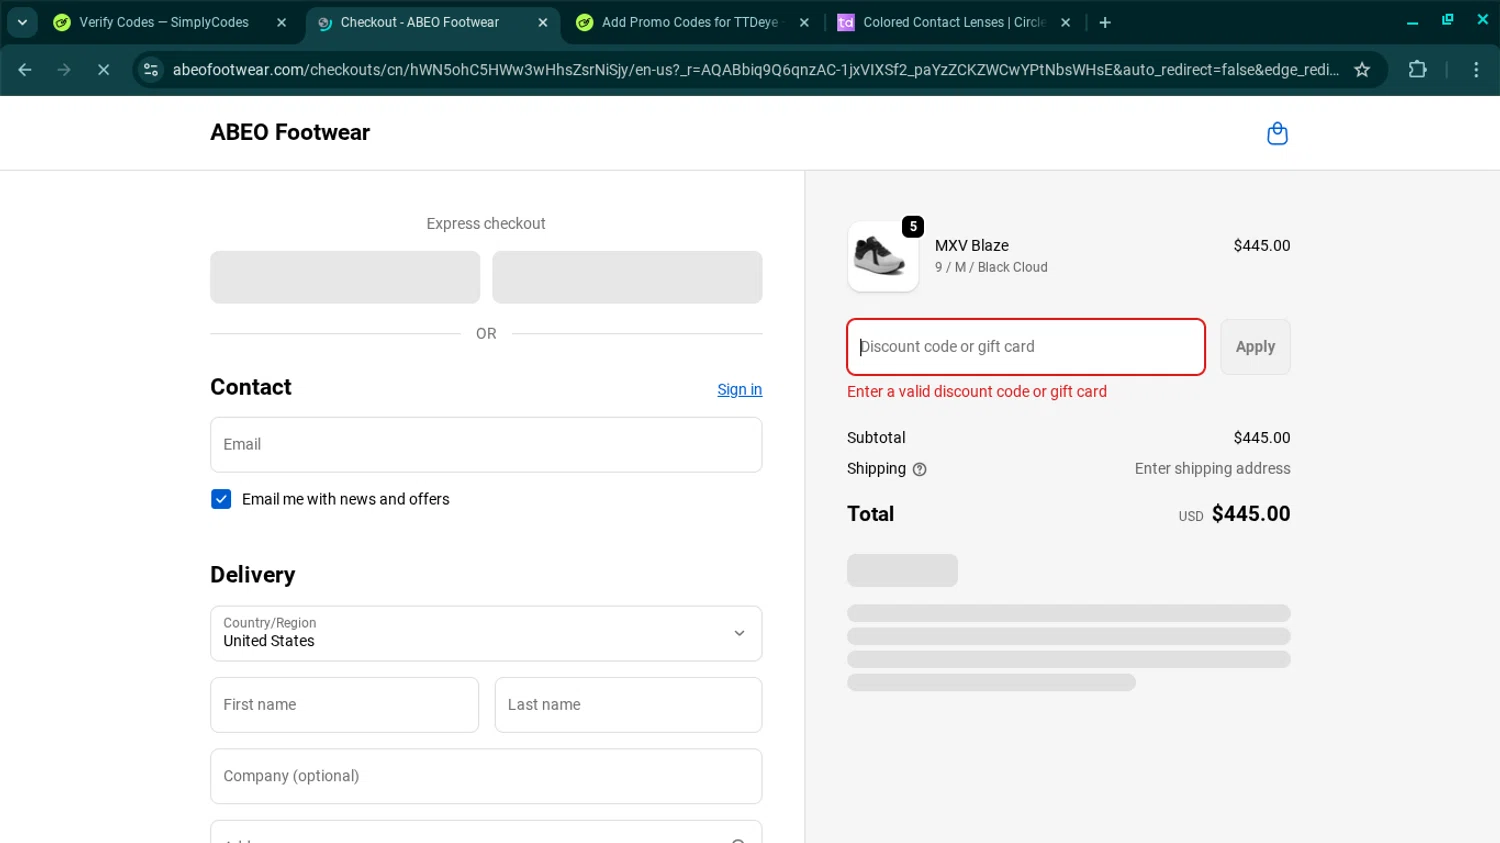1500x843 pixels.
Task: Click the ABEO Footwear store name
Action: (290, 132)
